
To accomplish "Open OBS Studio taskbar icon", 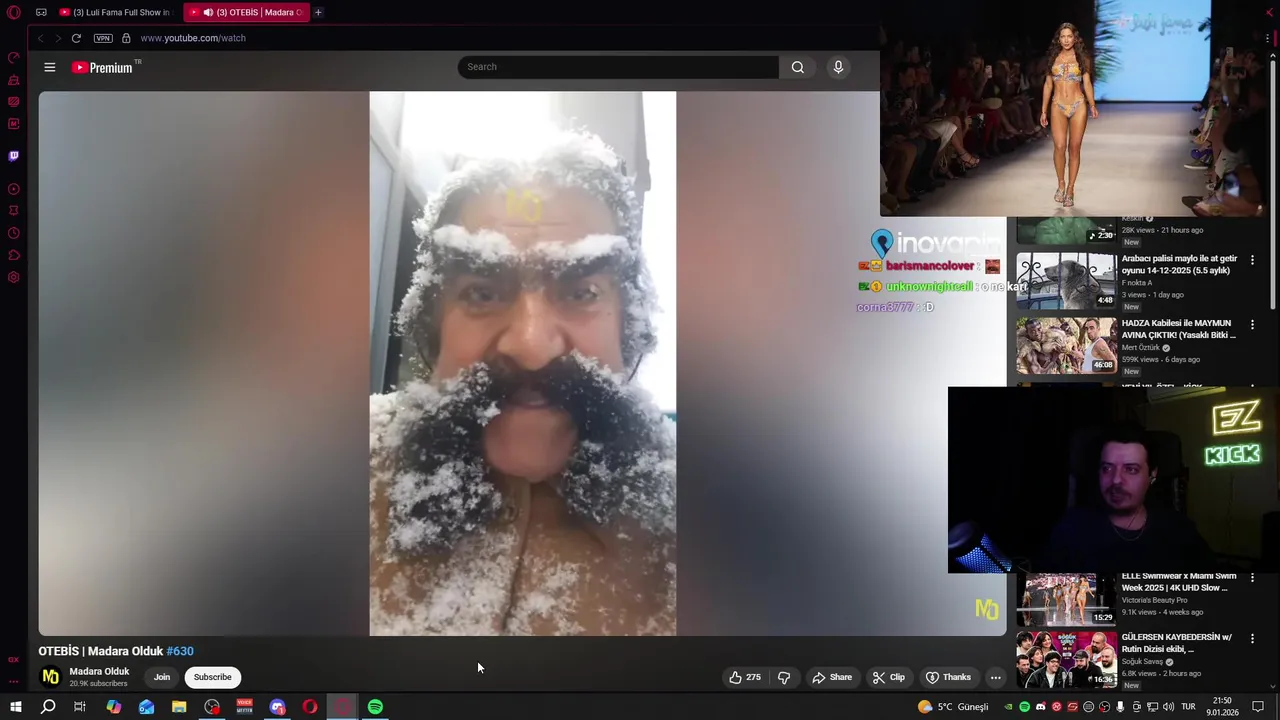I will (212, 707).
